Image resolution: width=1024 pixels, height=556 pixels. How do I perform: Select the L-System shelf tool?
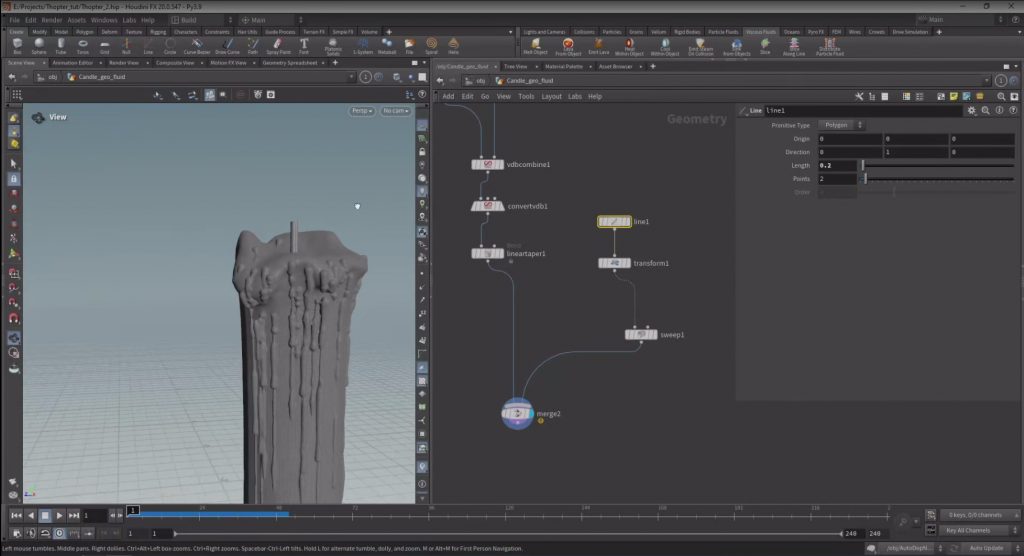[x=362, y=46]
